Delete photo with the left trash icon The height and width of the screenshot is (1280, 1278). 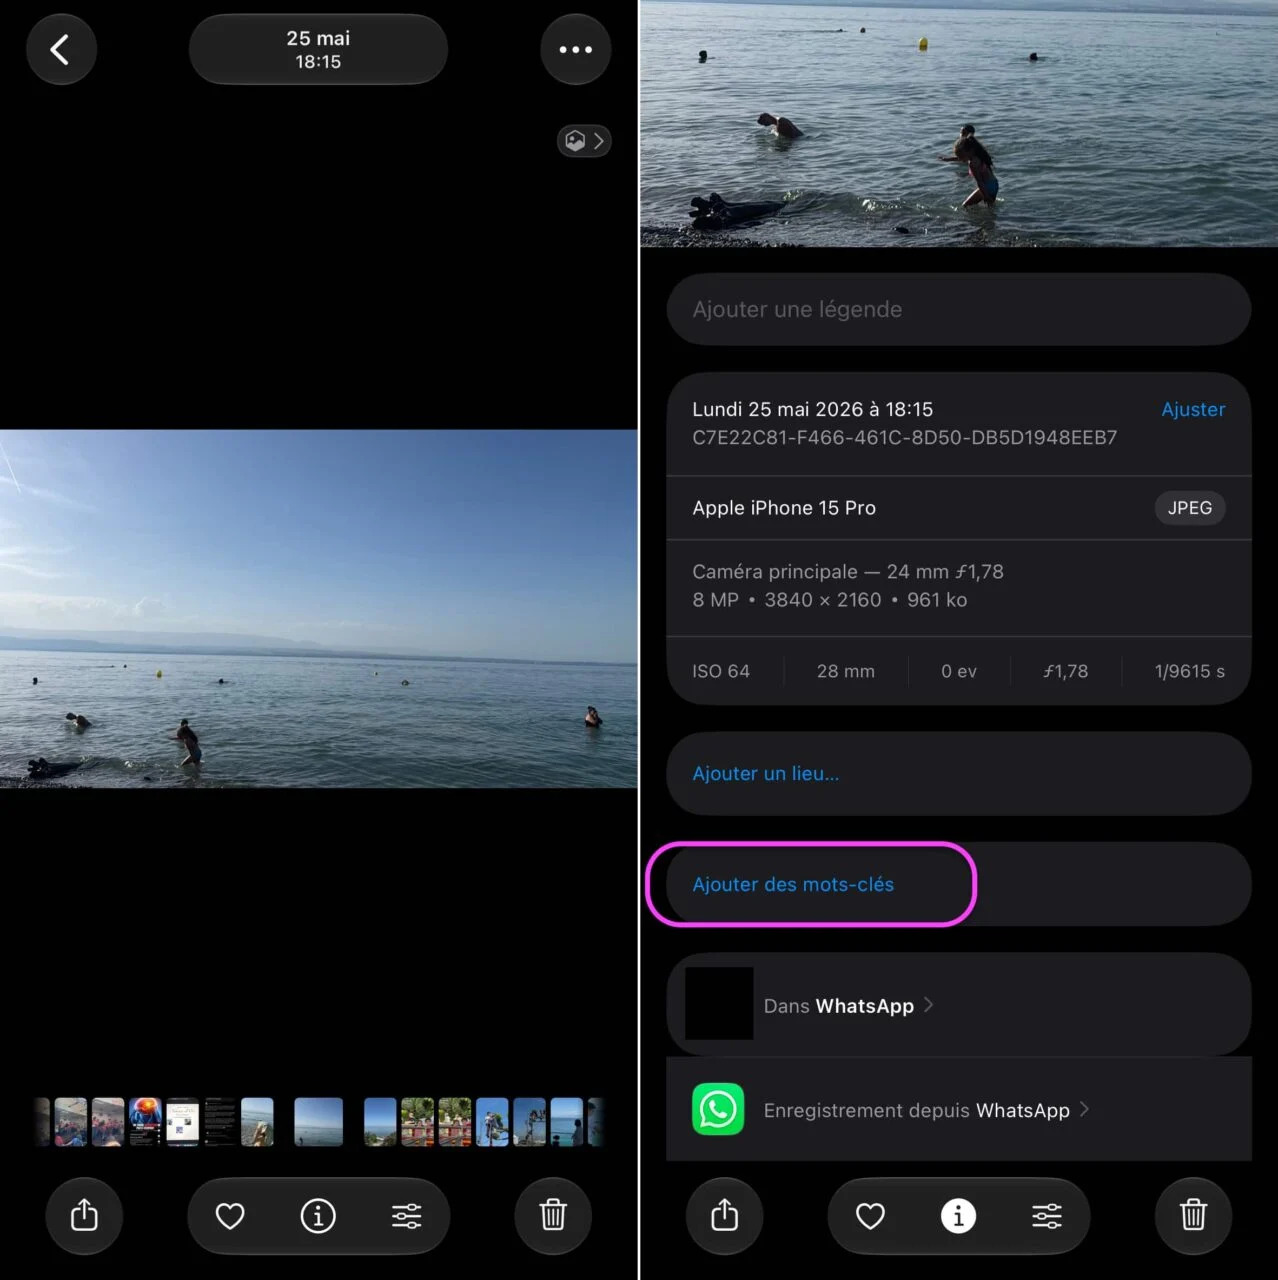553,1215
